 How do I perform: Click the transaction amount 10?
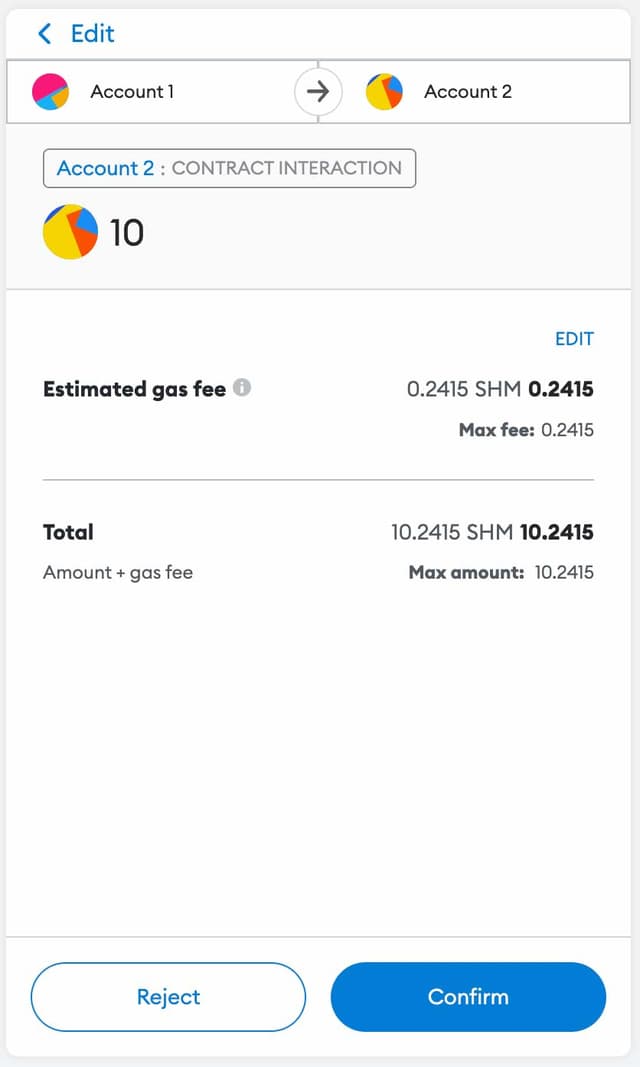click(x=127, y=233)
